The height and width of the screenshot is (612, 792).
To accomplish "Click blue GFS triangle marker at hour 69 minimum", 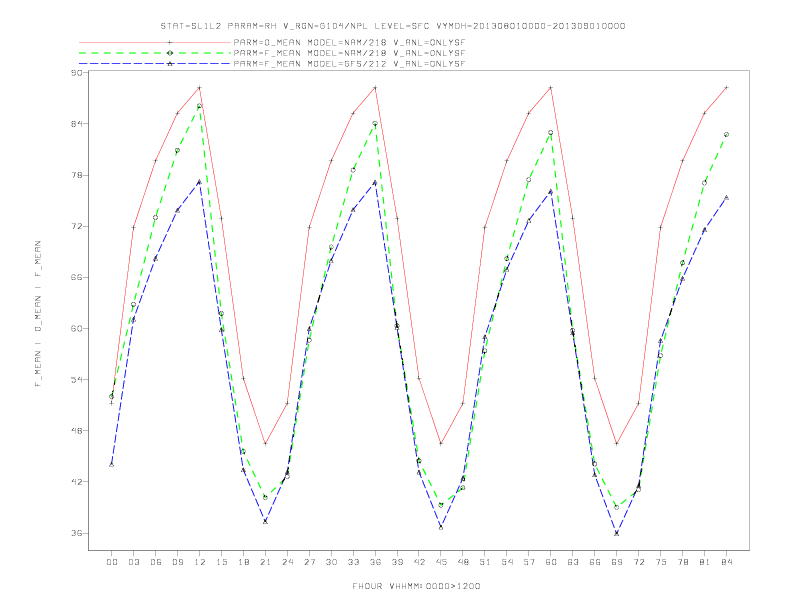I will (x=617, y=533).
